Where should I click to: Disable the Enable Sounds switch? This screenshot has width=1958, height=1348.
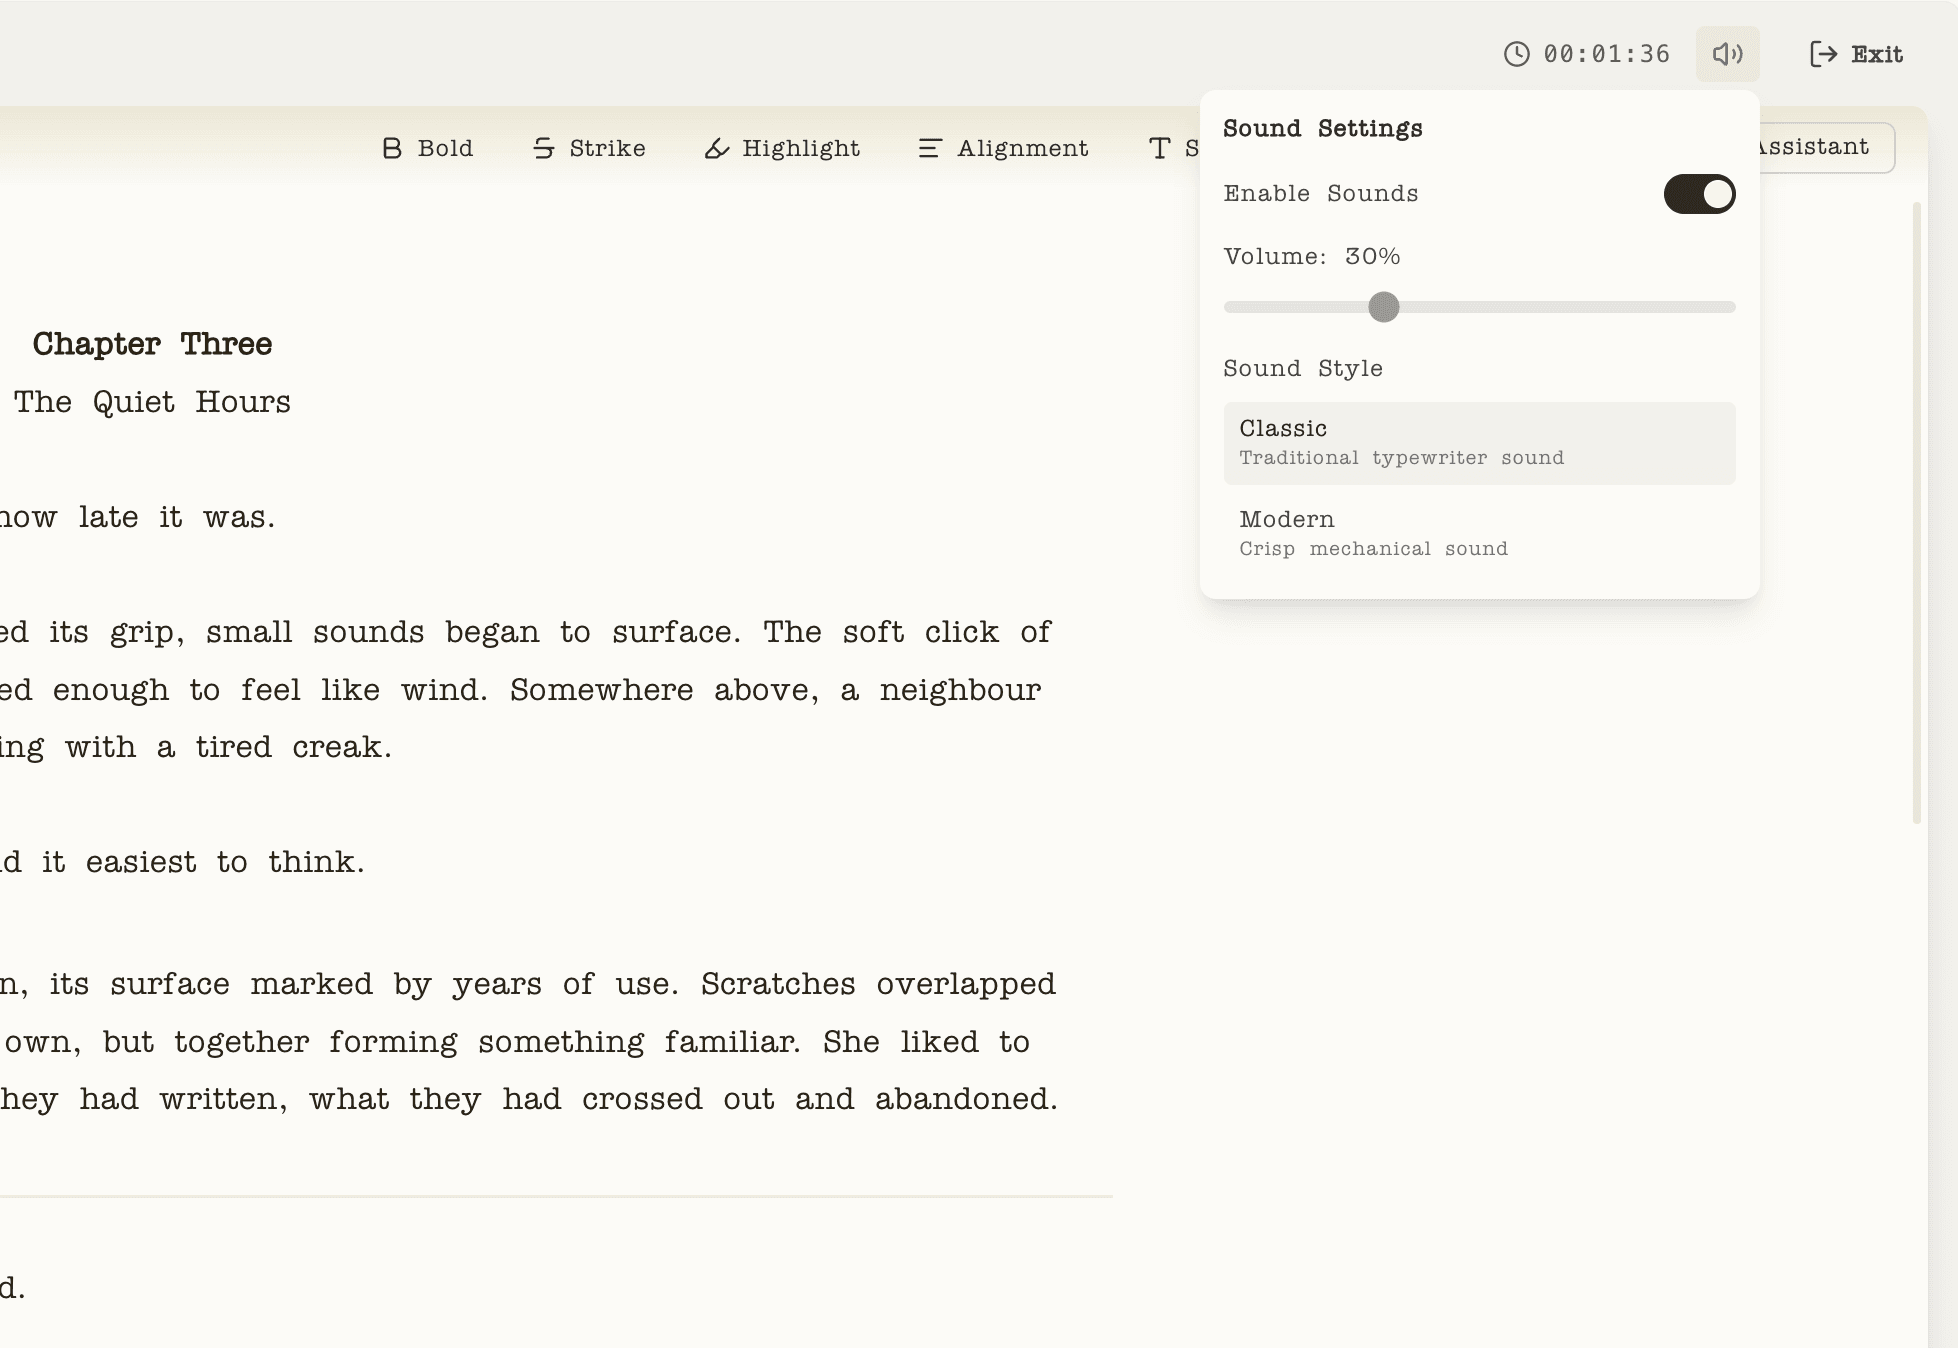coord(1698,194)
